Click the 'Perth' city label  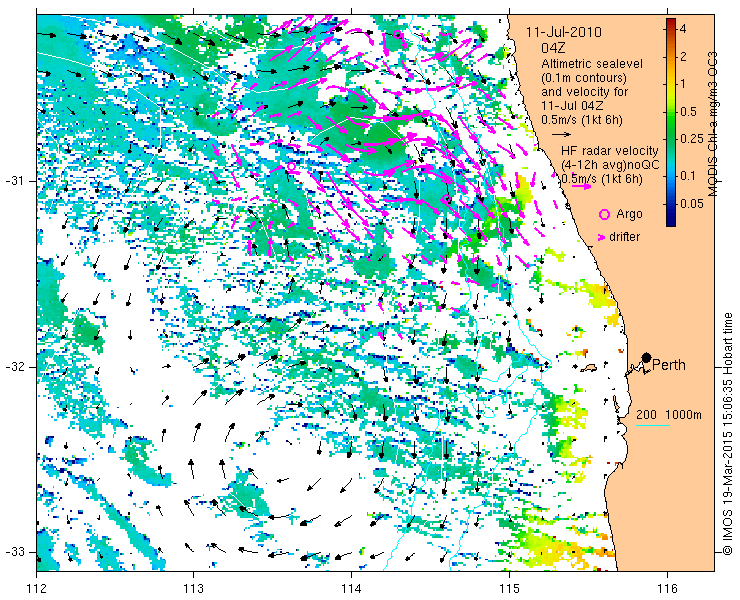click(x=669, y=365)
